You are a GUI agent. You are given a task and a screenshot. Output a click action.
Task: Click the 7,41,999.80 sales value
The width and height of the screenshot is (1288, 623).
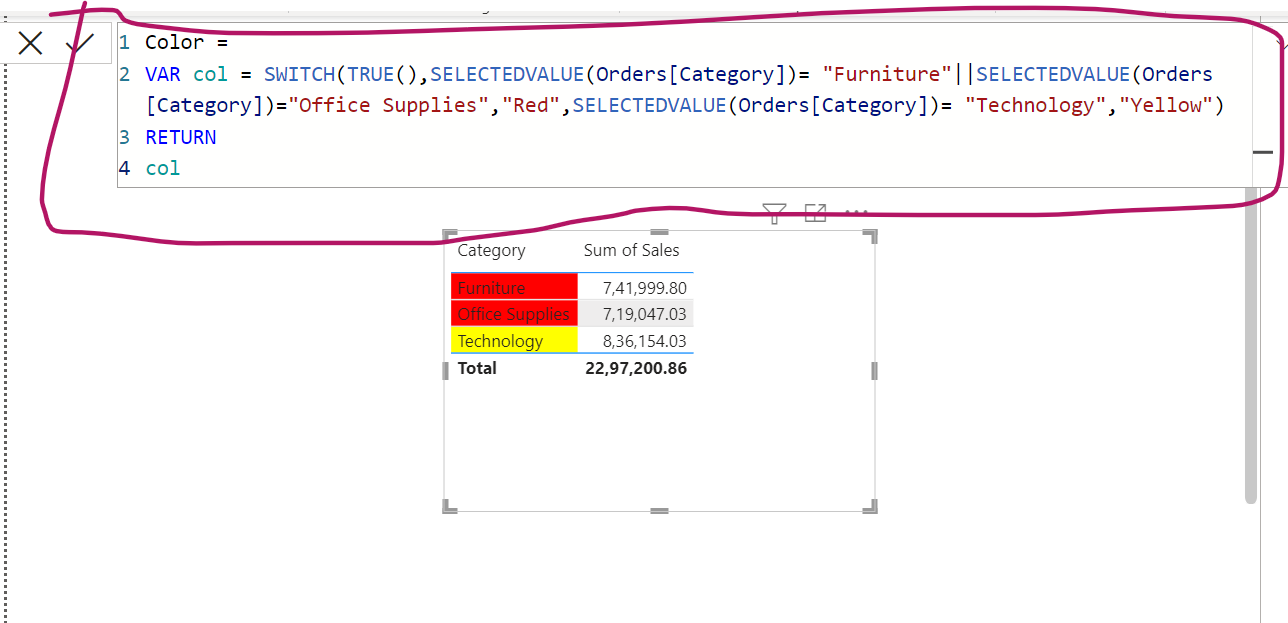pyautogui.click(x=645, y=288)
